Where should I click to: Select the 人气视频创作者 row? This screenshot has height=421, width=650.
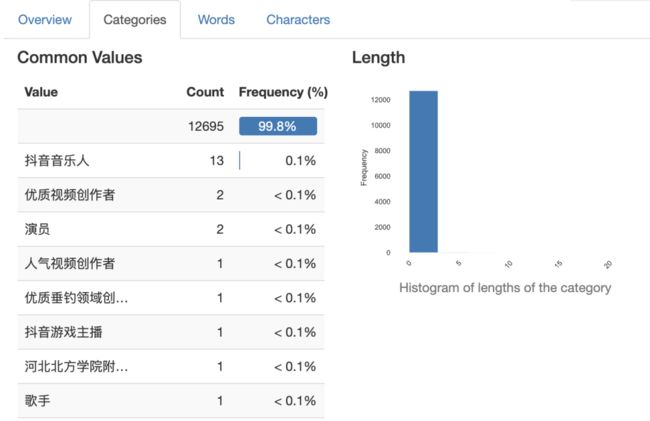pyautogui.click(x=171, y=264)
